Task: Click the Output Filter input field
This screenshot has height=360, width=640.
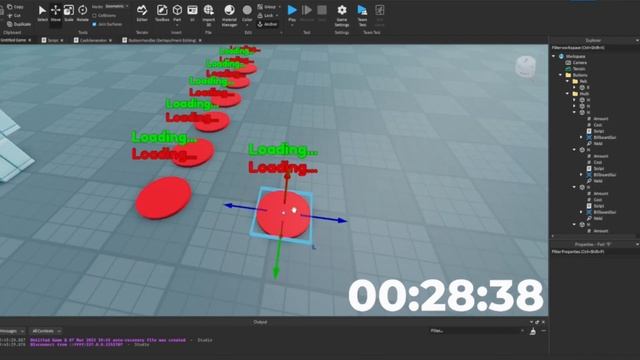Action: click(x=476, y=331)
